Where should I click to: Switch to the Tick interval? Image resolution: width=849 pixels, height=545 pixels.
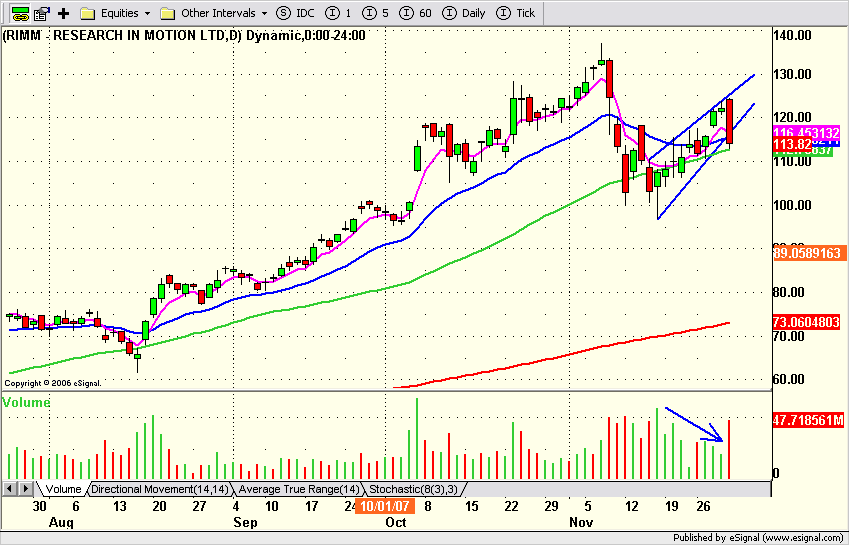coord(516,13)
